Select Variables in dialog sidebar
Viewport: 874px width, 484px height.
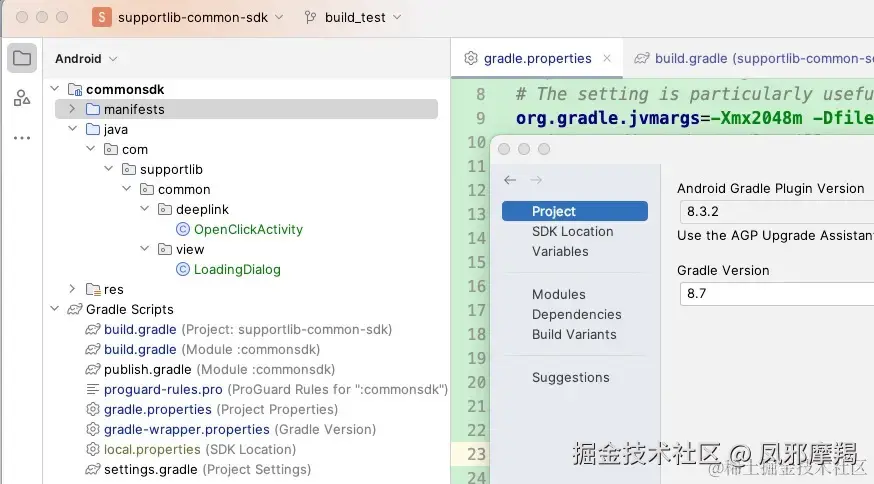560,251
